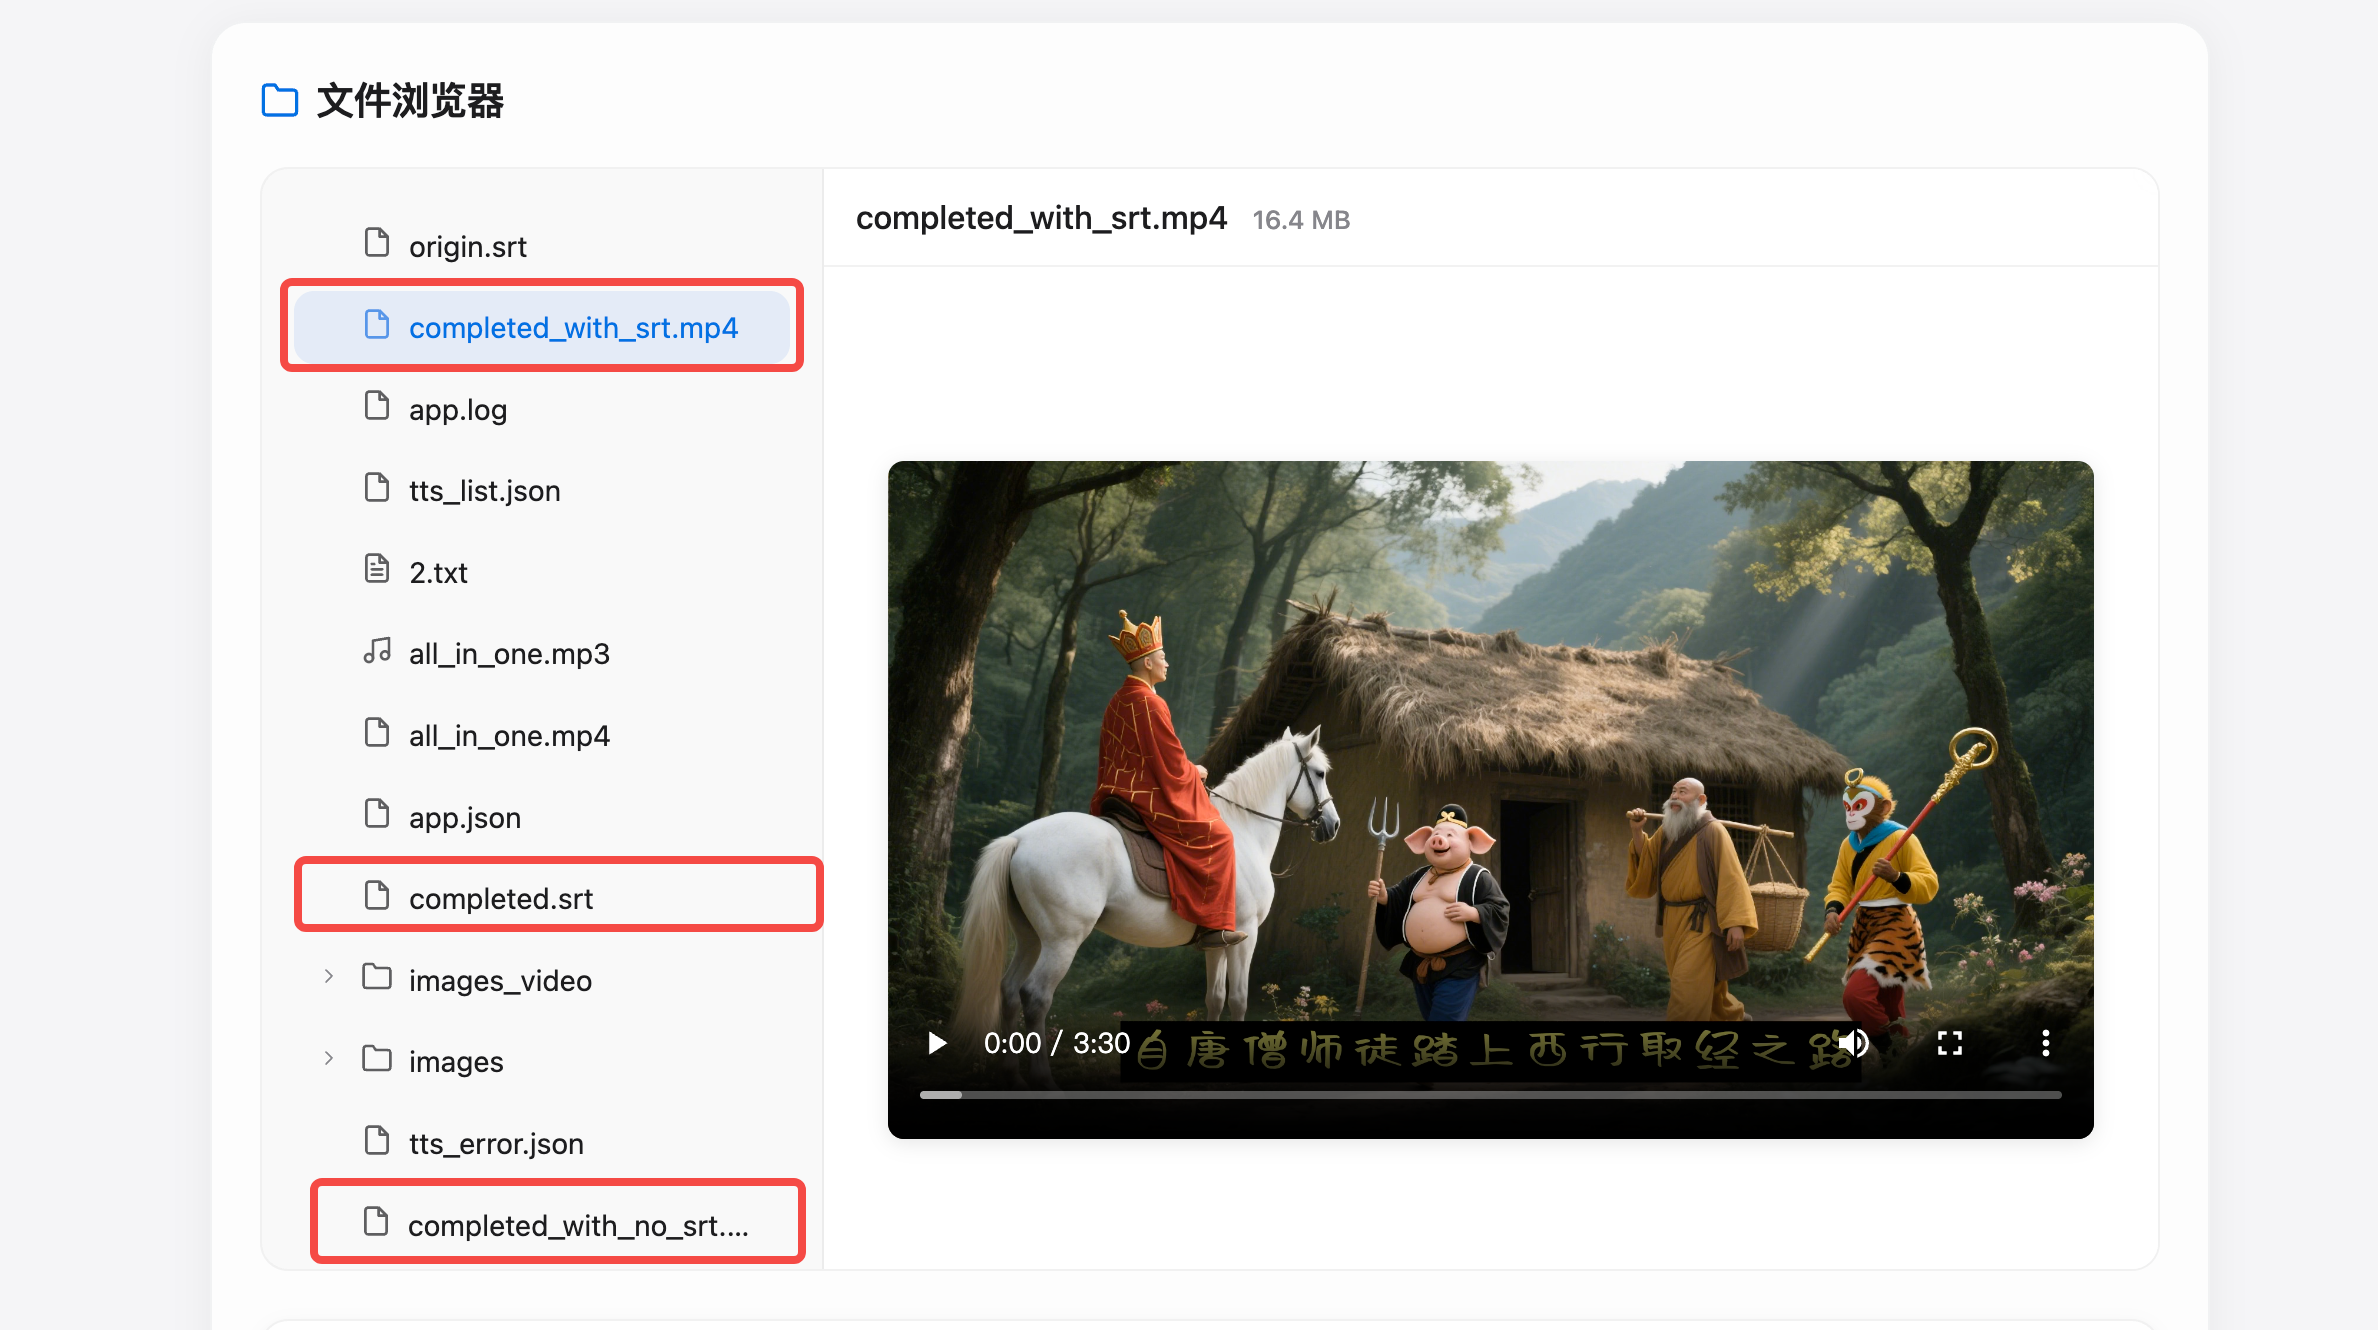This screenshot has width=2378, height=1330.
Task: Enter fullscreen mode on the video
Action: click(1949, 1043)
